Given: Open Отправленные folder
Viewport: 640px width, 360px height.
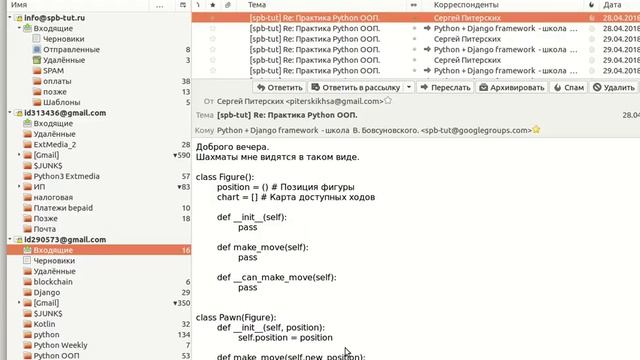Looking at the screenshot, I should (71, 49).
